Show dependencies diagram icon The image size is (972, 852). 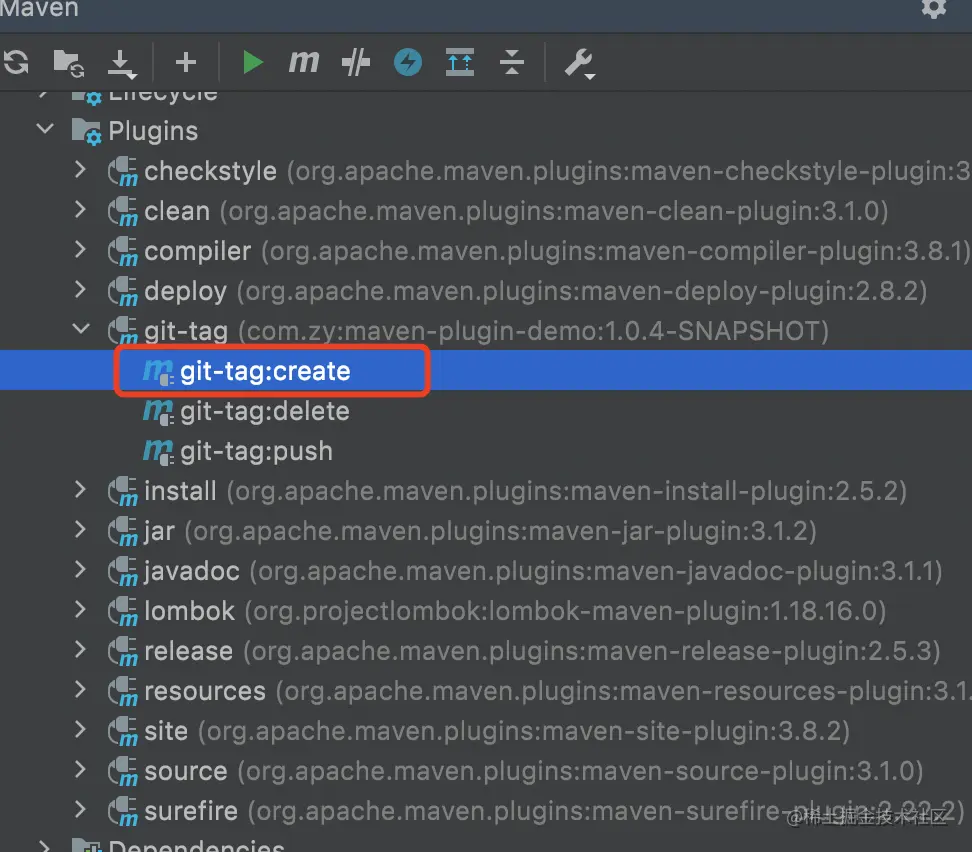point(460,62)
